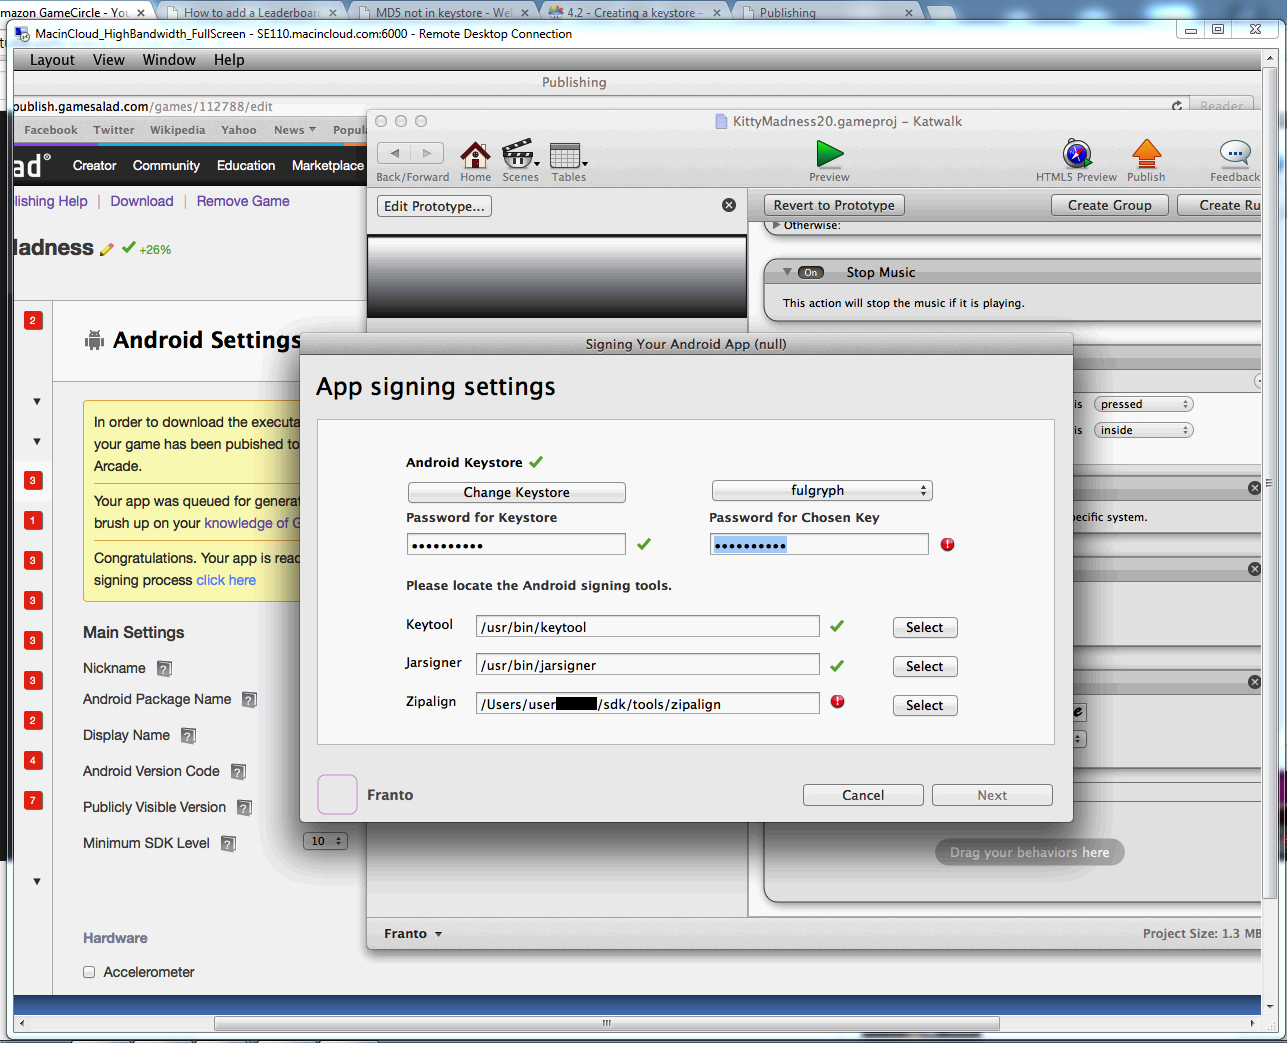This screenshot has height=1043, width=1287.
Task: Open the View menu
Action: (109, 60)
